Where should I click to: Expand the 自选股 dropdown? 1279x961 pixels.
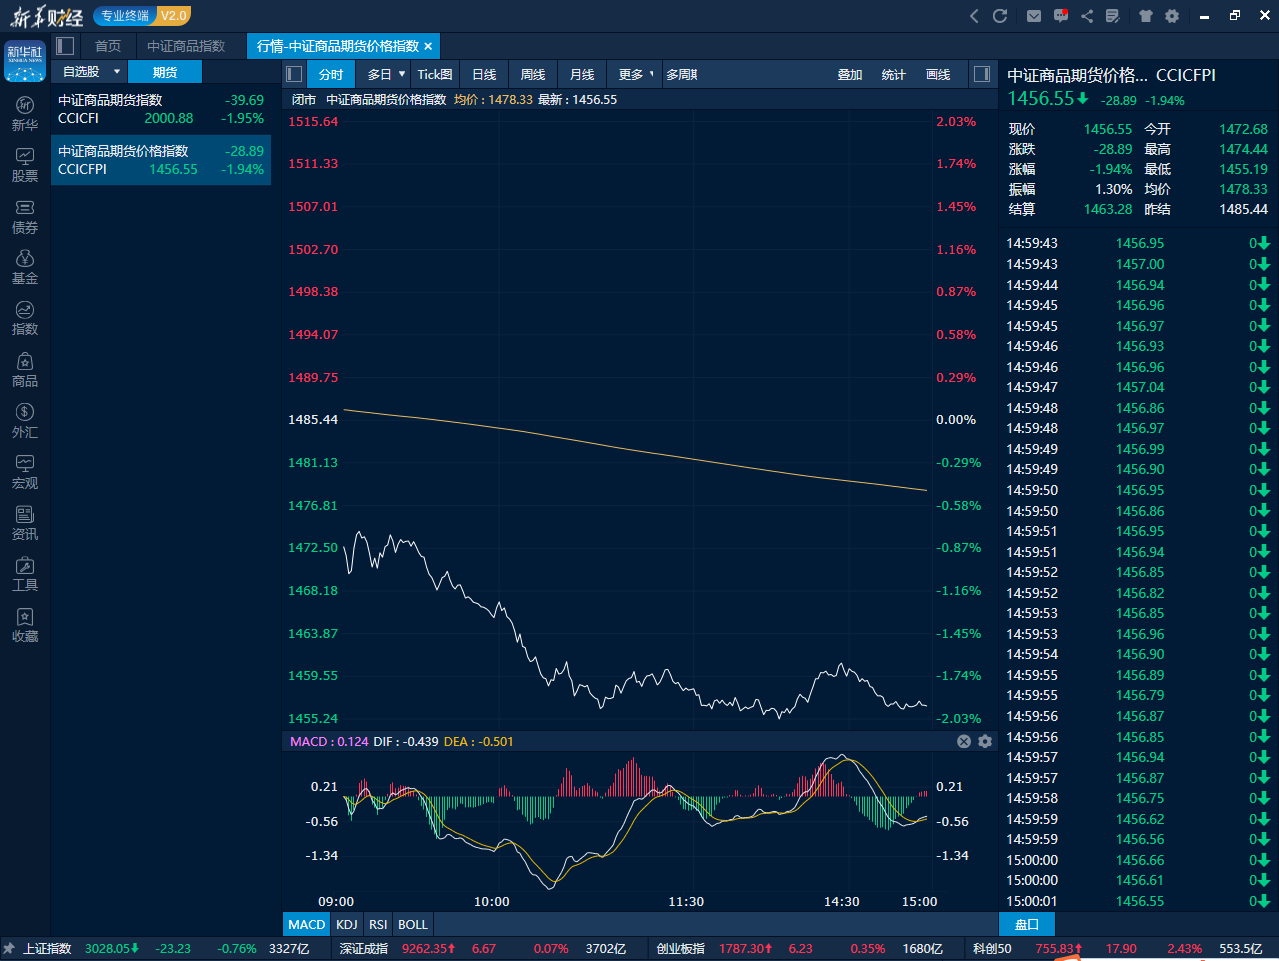[x=117, y=72]
